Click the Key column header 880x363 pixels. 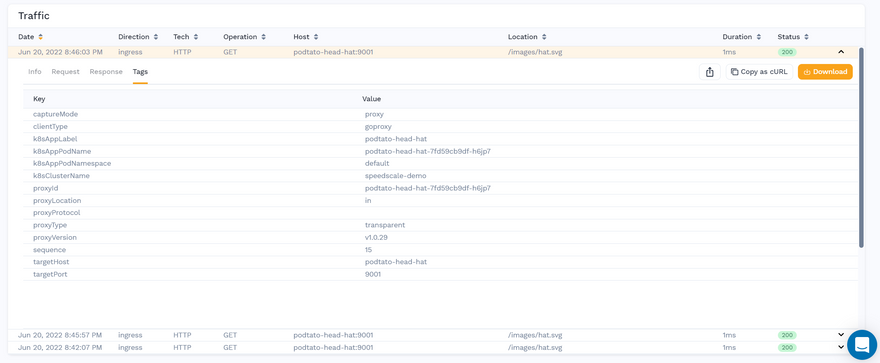click(x=39, y=99)
